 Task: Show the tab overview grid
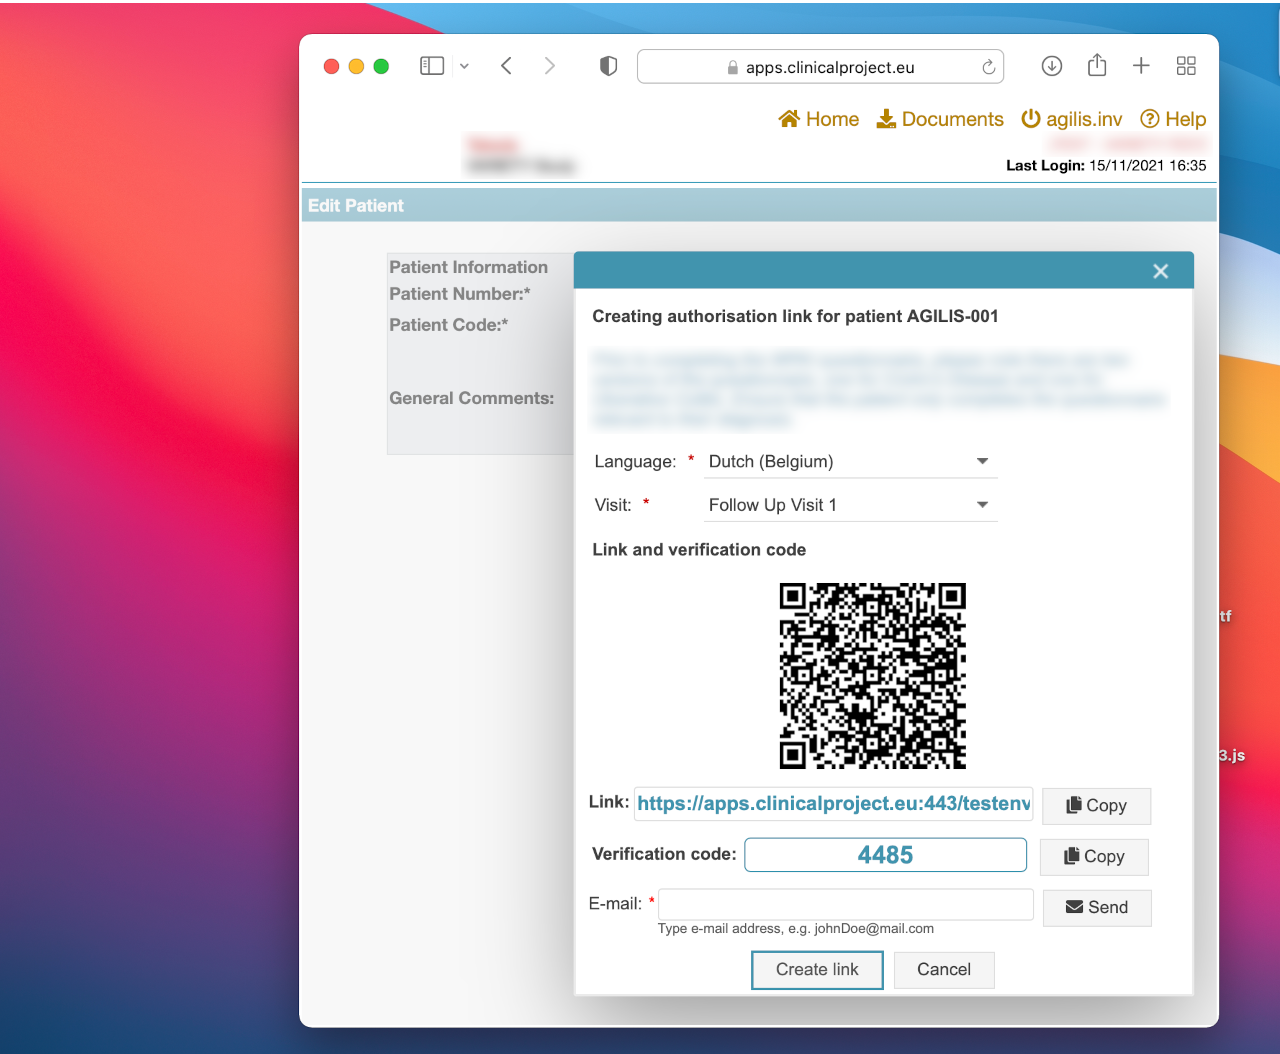[1186, 66]
